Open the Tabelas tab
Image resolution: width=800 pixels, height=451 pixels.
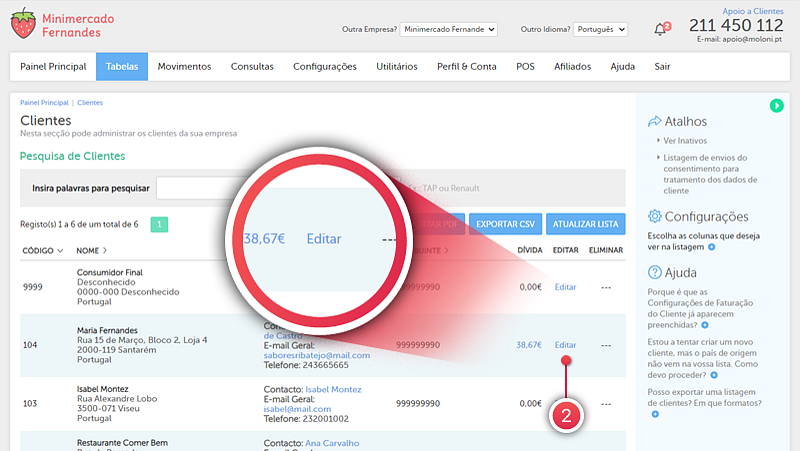click(x=122, y=66)
